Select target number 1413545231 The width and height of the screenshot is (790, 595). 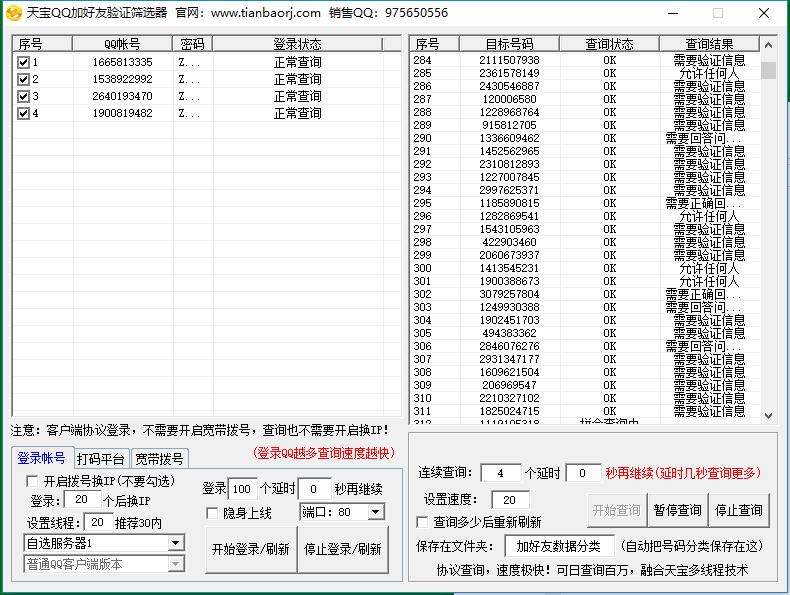pyautogui.click(x=509, y=269)
